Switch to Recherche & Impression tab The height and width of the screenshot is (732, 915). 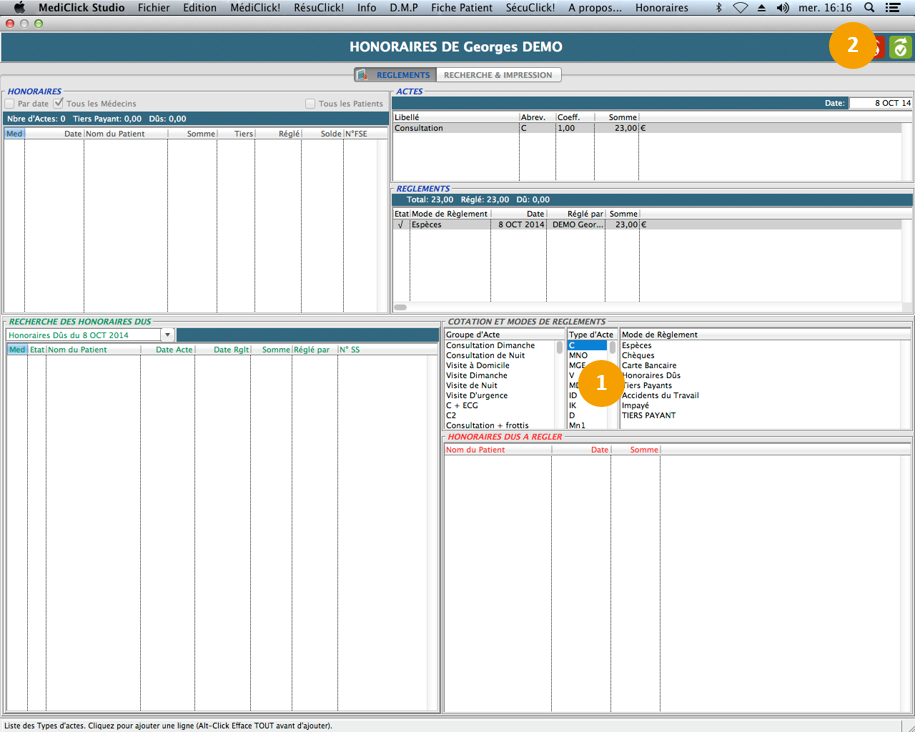497,75
